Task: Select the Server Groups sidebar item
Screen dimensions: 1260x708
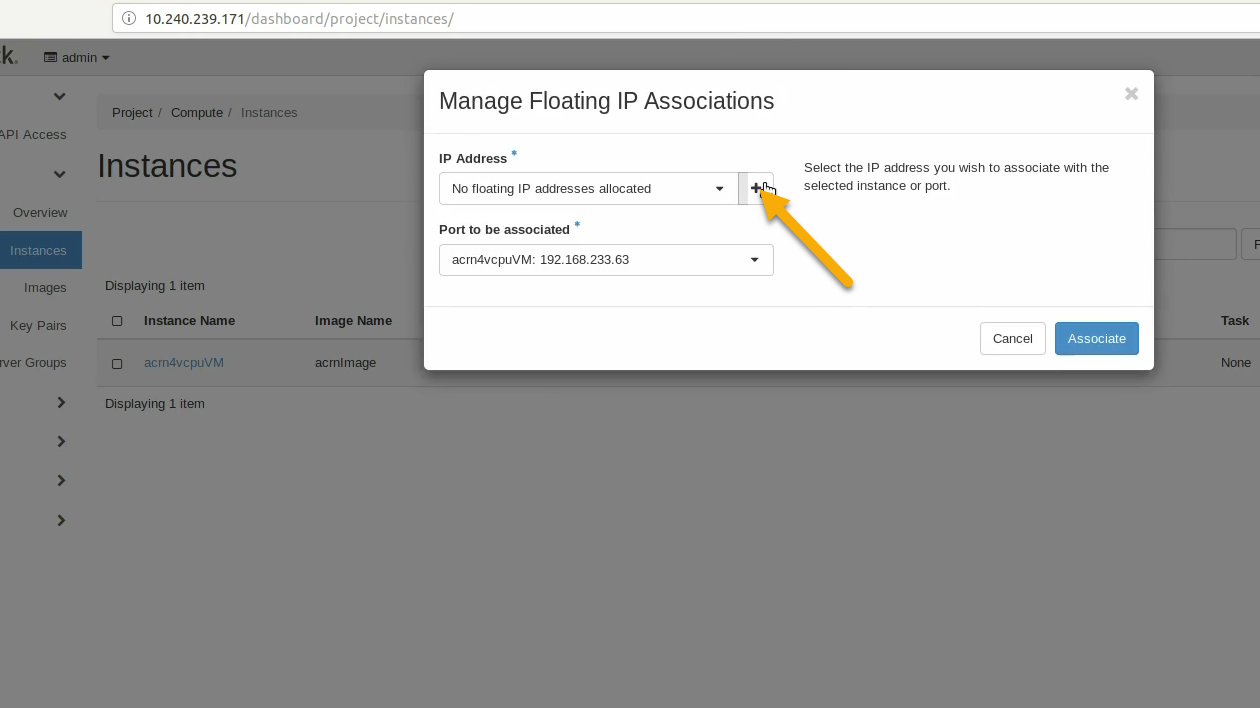Action: [33, 363]
